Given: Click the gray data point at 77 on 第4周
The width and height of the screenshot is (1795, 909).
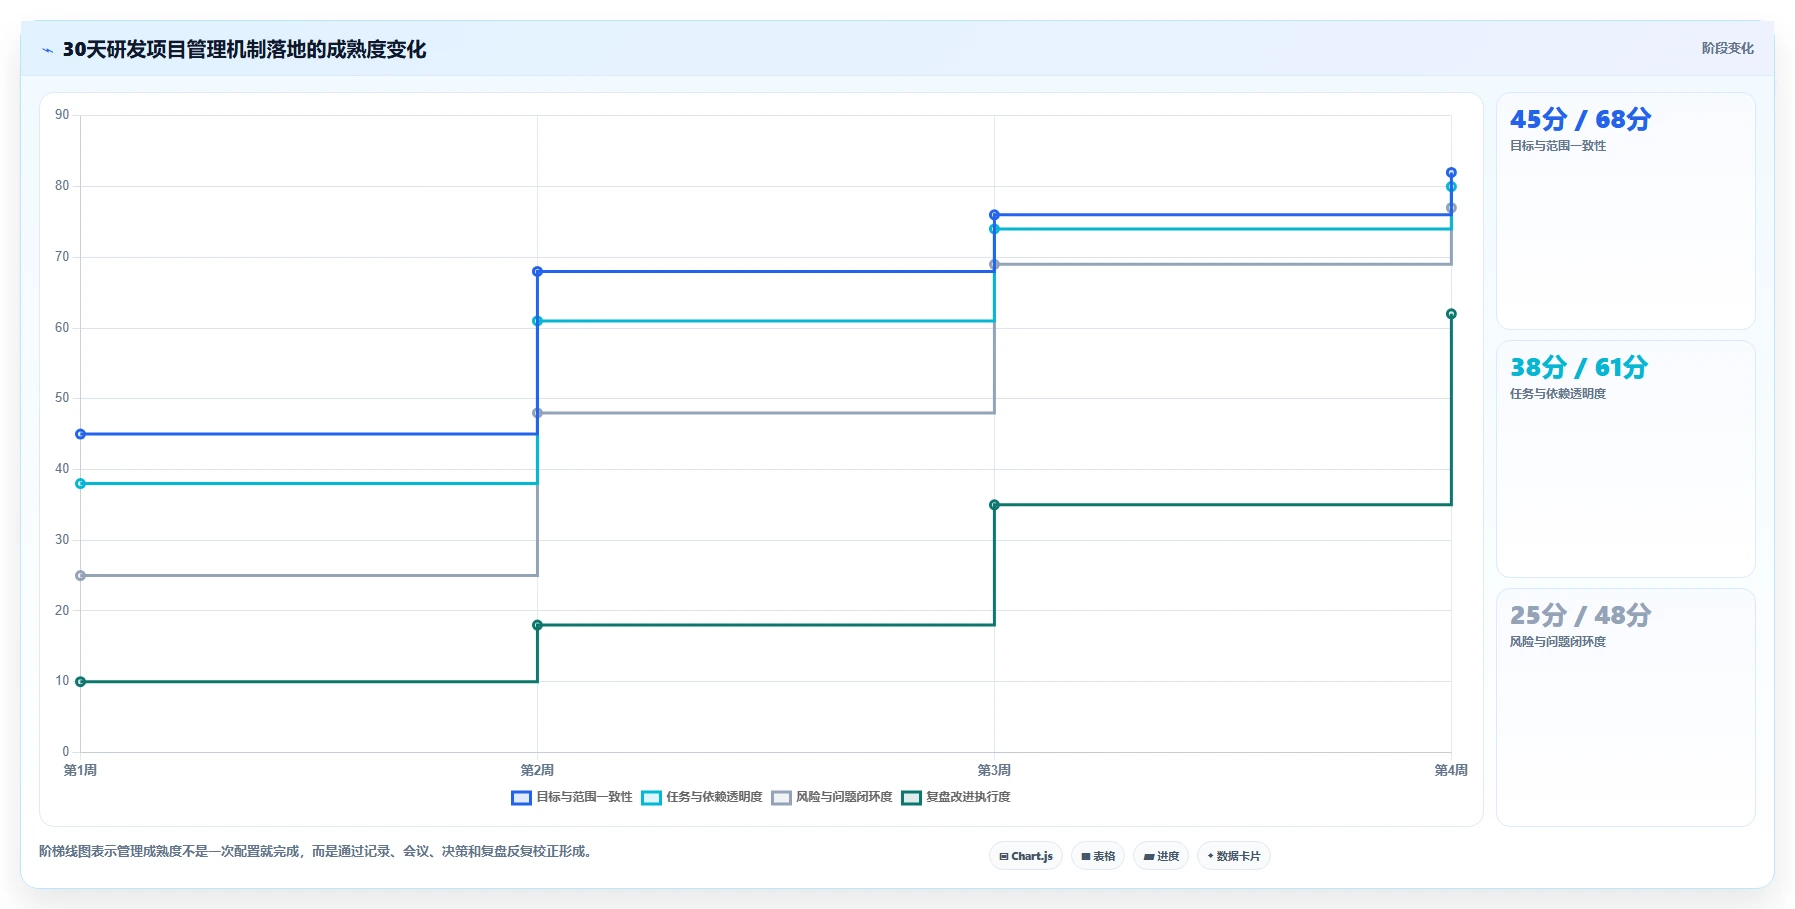Looking at the screenshot, I should (x=1451, y=208).
